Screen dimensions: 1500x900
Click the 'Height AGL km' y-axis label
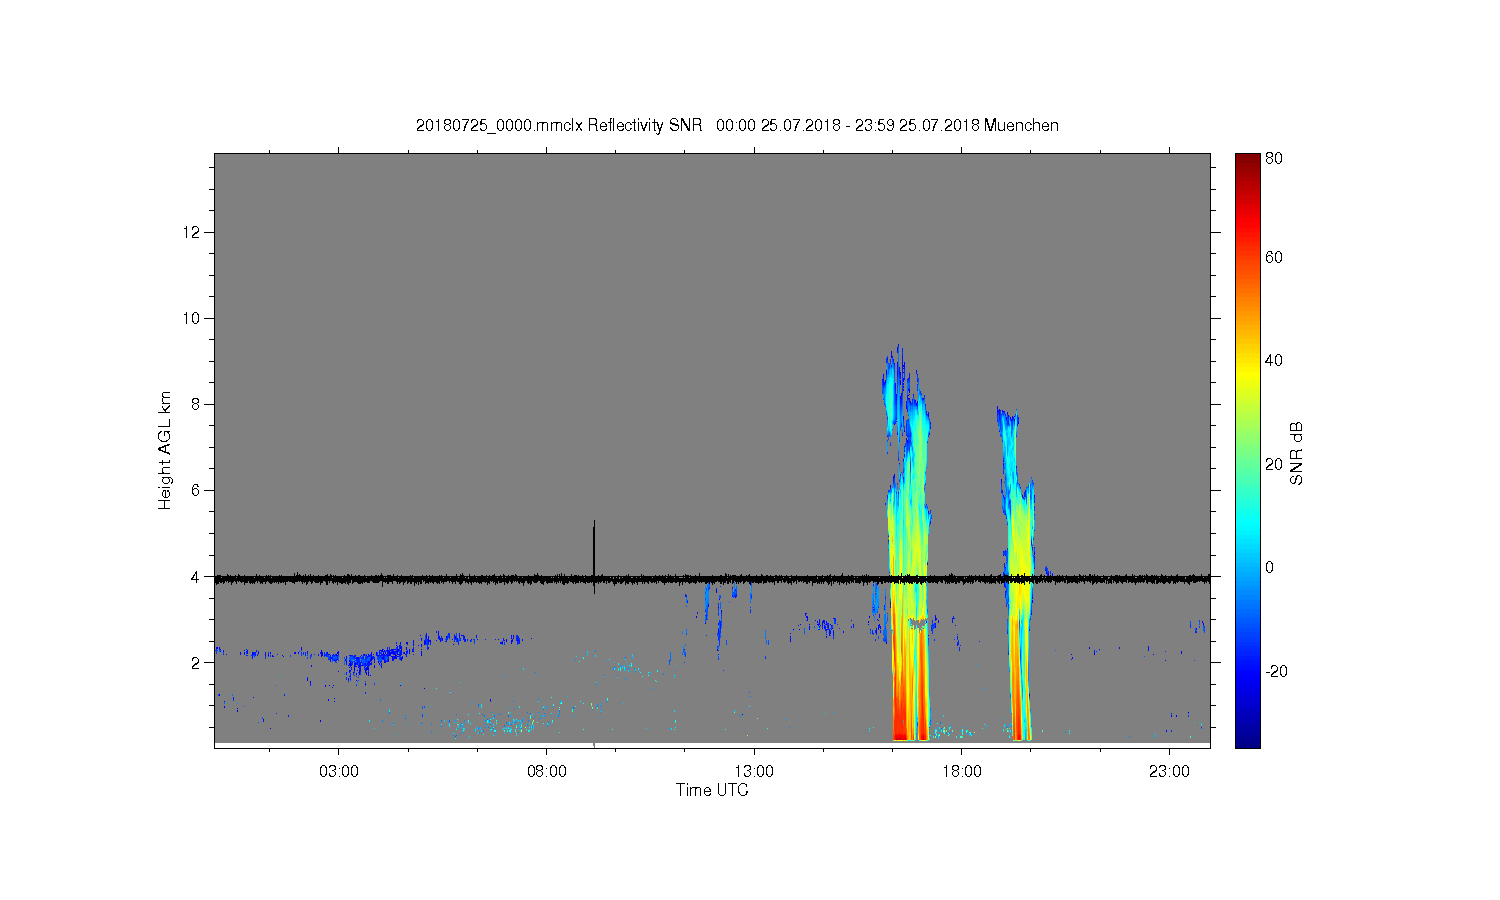(165, 450)
